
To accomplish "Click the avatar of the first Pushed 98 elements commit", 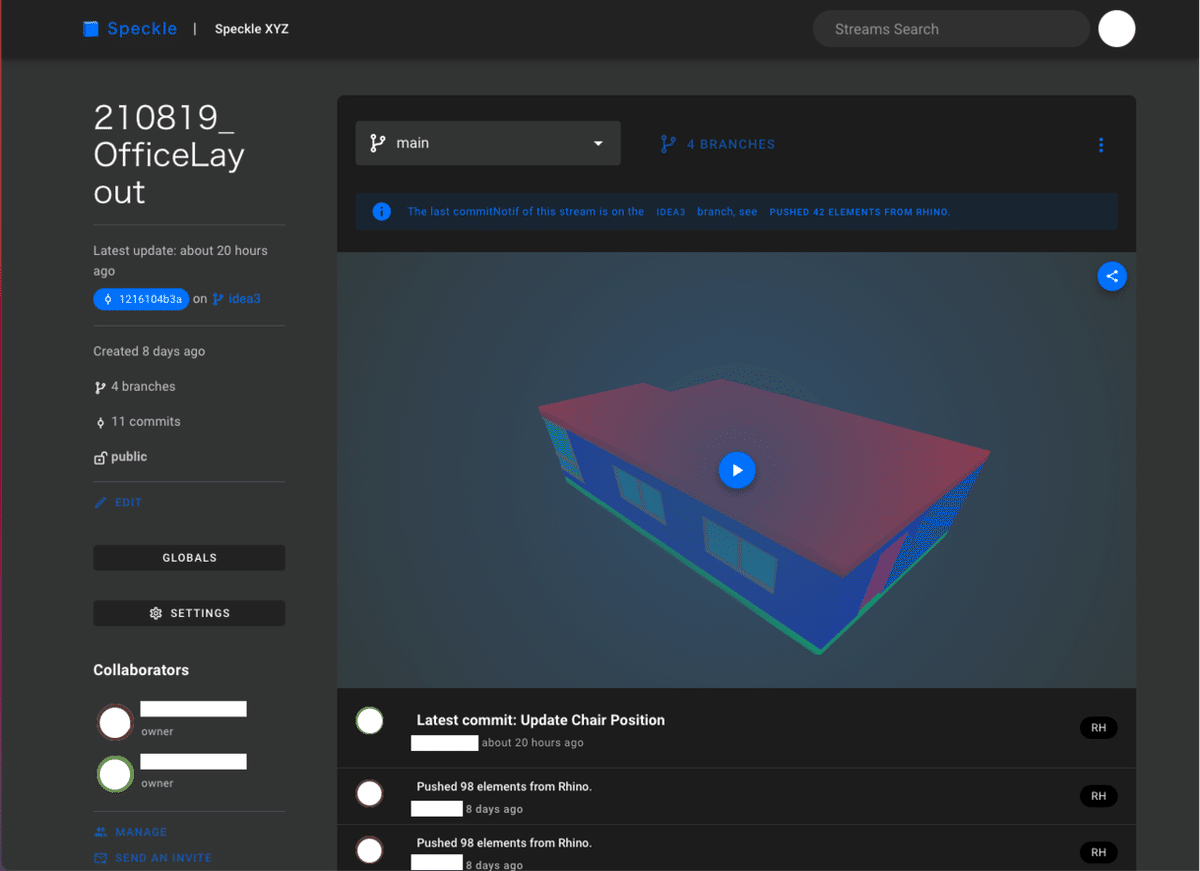I will pos(370,794).
